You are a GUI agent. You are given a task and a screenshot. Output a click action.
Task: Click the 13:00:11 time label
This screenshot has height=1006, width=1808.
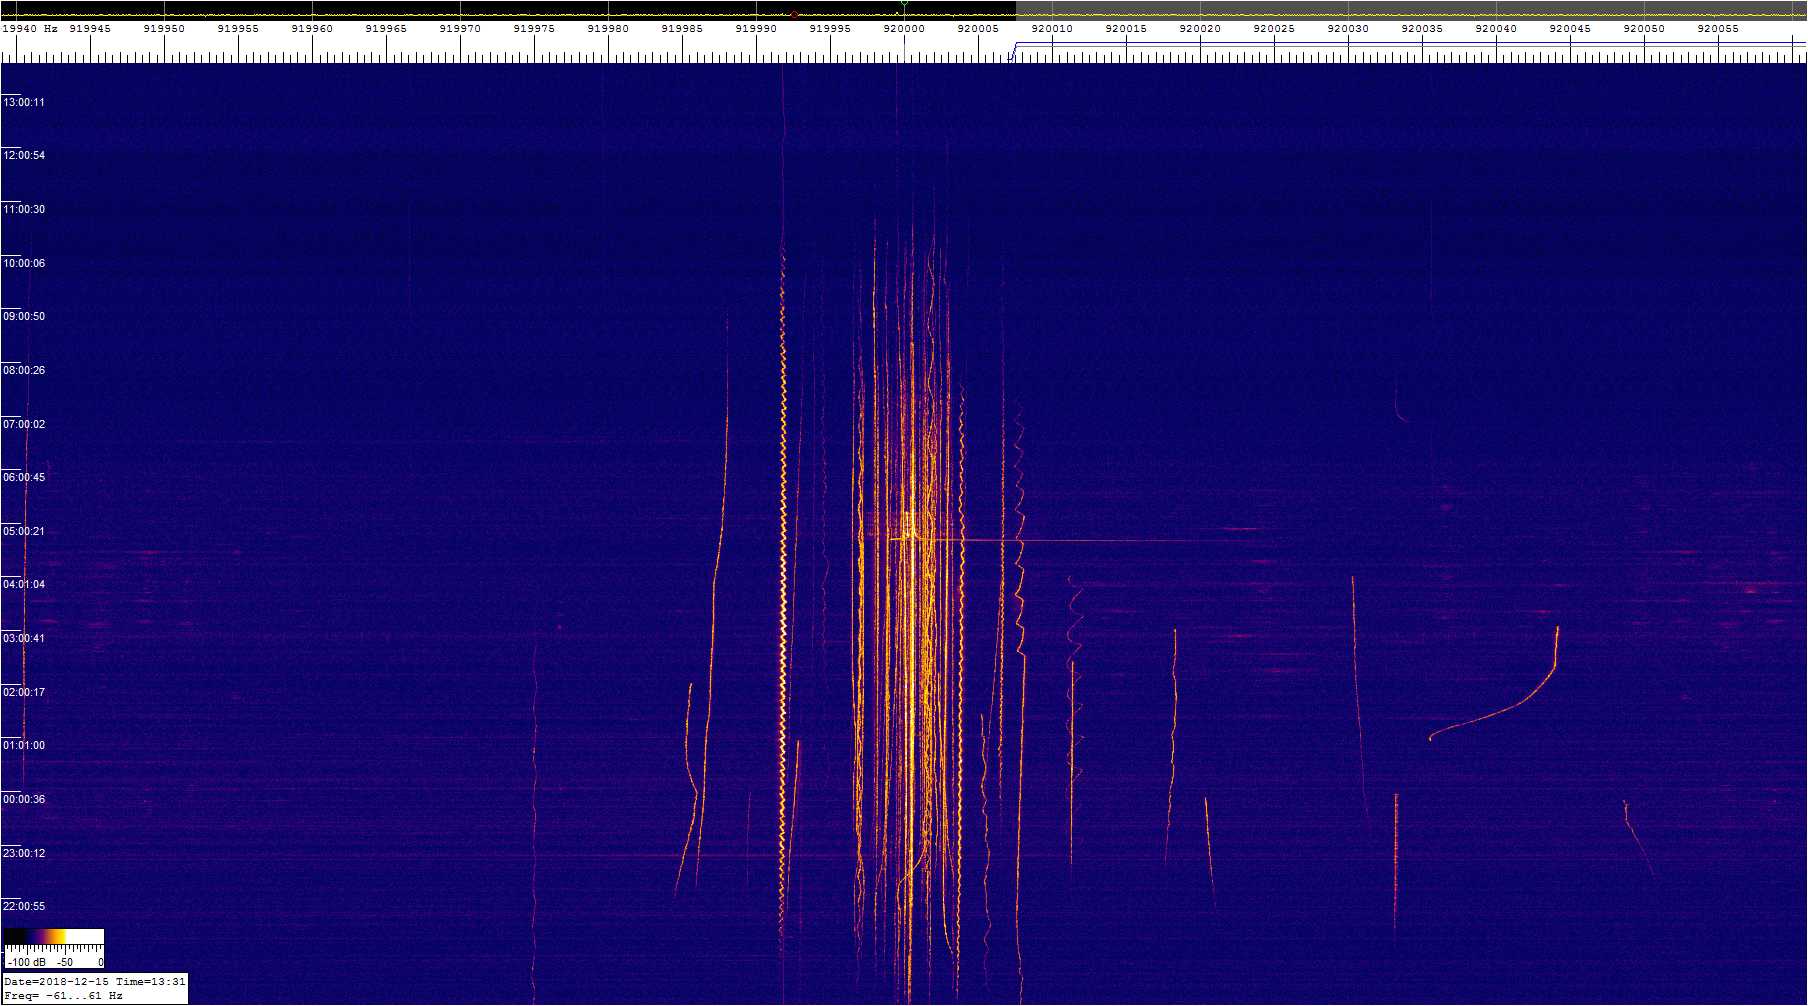(x=24, y=102)
